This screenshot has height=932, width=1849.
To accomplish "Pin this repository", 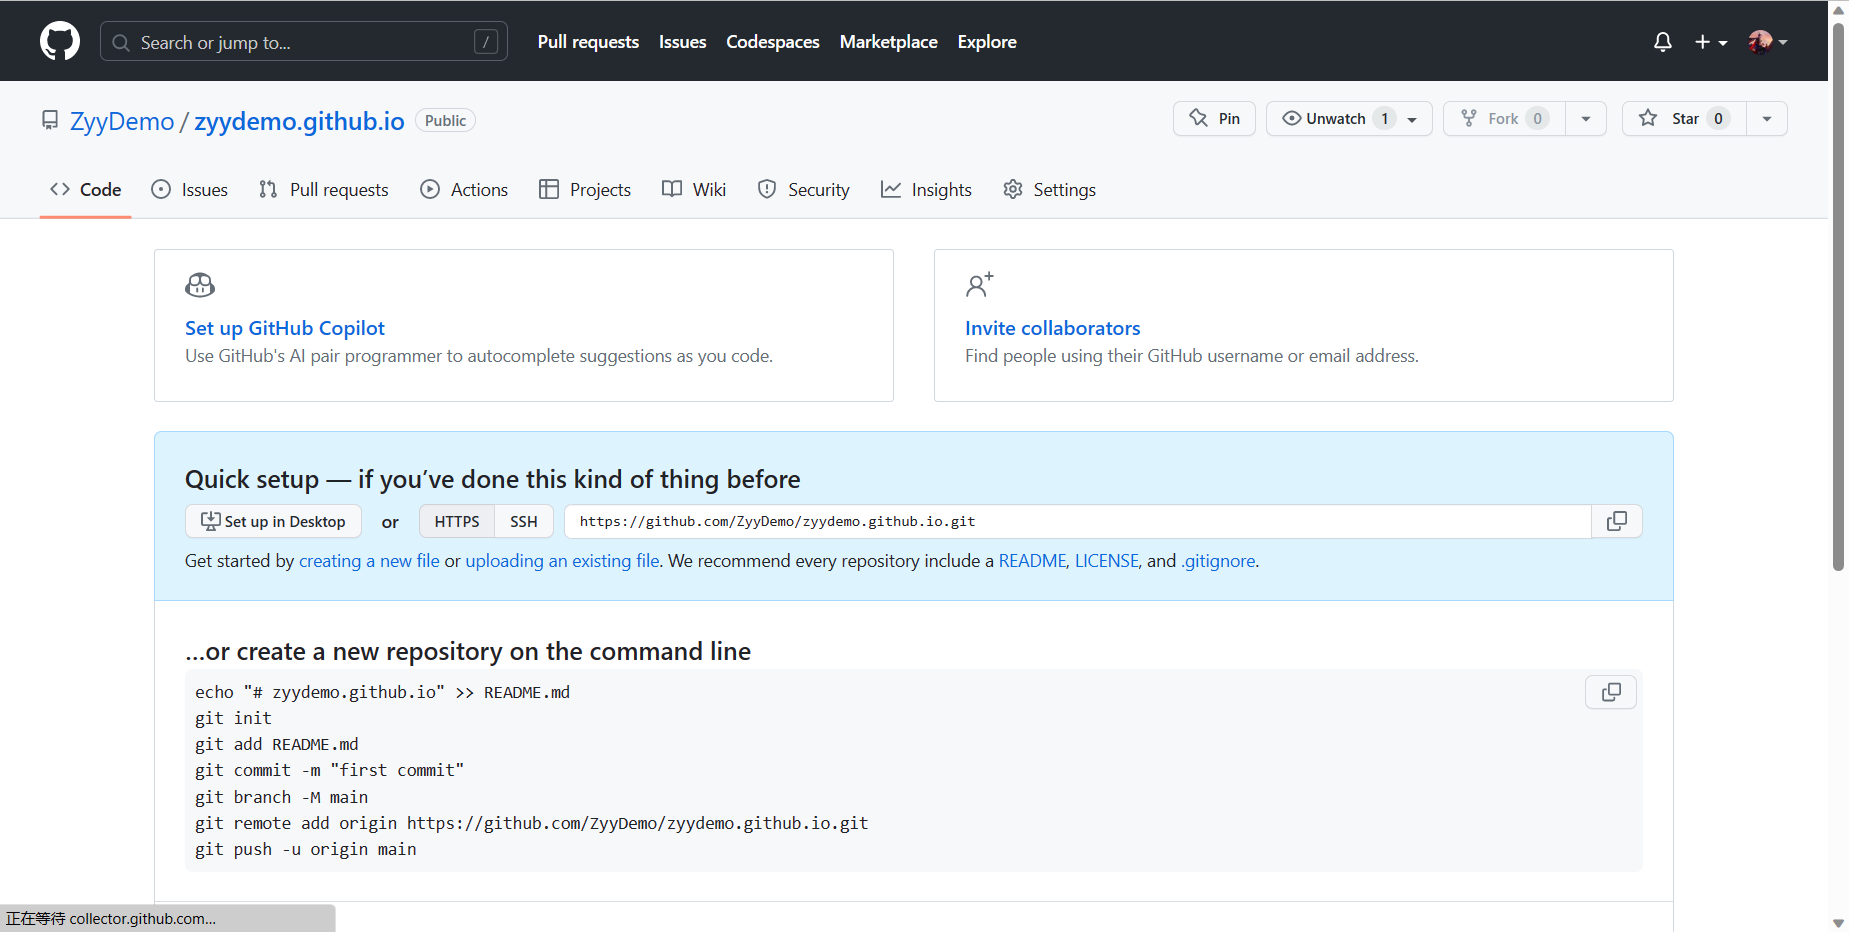I will pos(1214,119).
